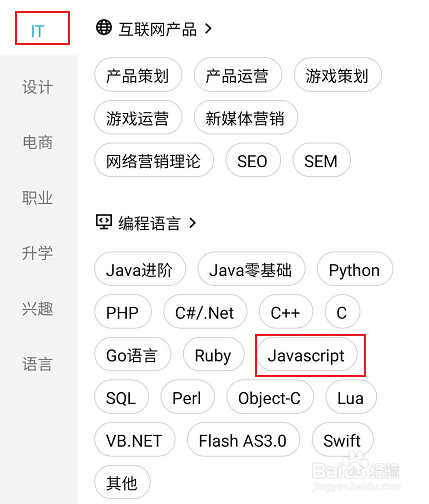
Task: Open the 编程语言 section heading
Action: 150,223
